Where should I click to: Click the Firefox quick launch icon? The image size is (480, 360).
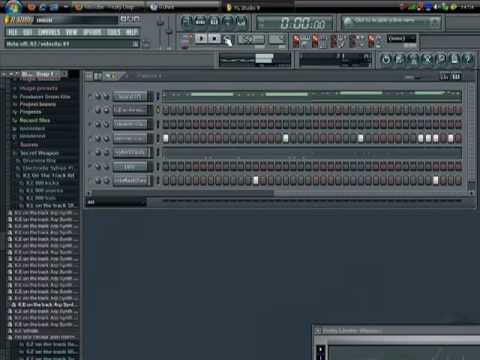(31, 7)
